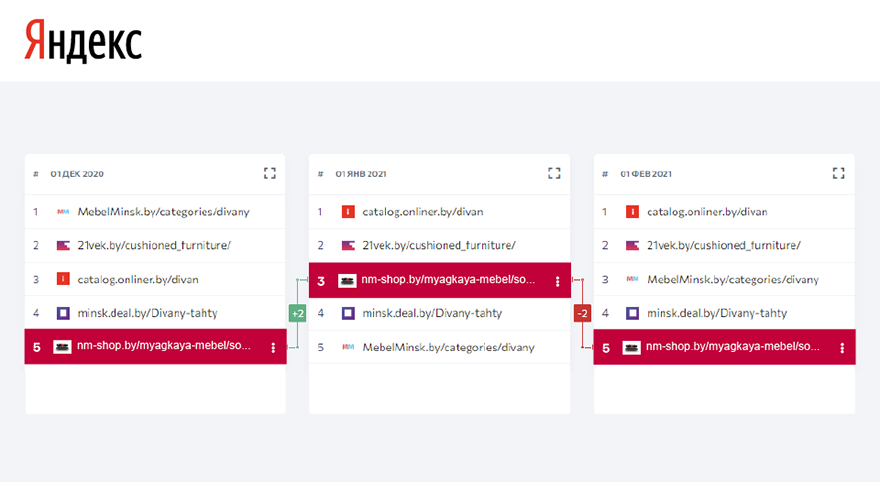Click the green +2 position change badge
The height and width of the screenshot is (482, 880).
(297, 313)
